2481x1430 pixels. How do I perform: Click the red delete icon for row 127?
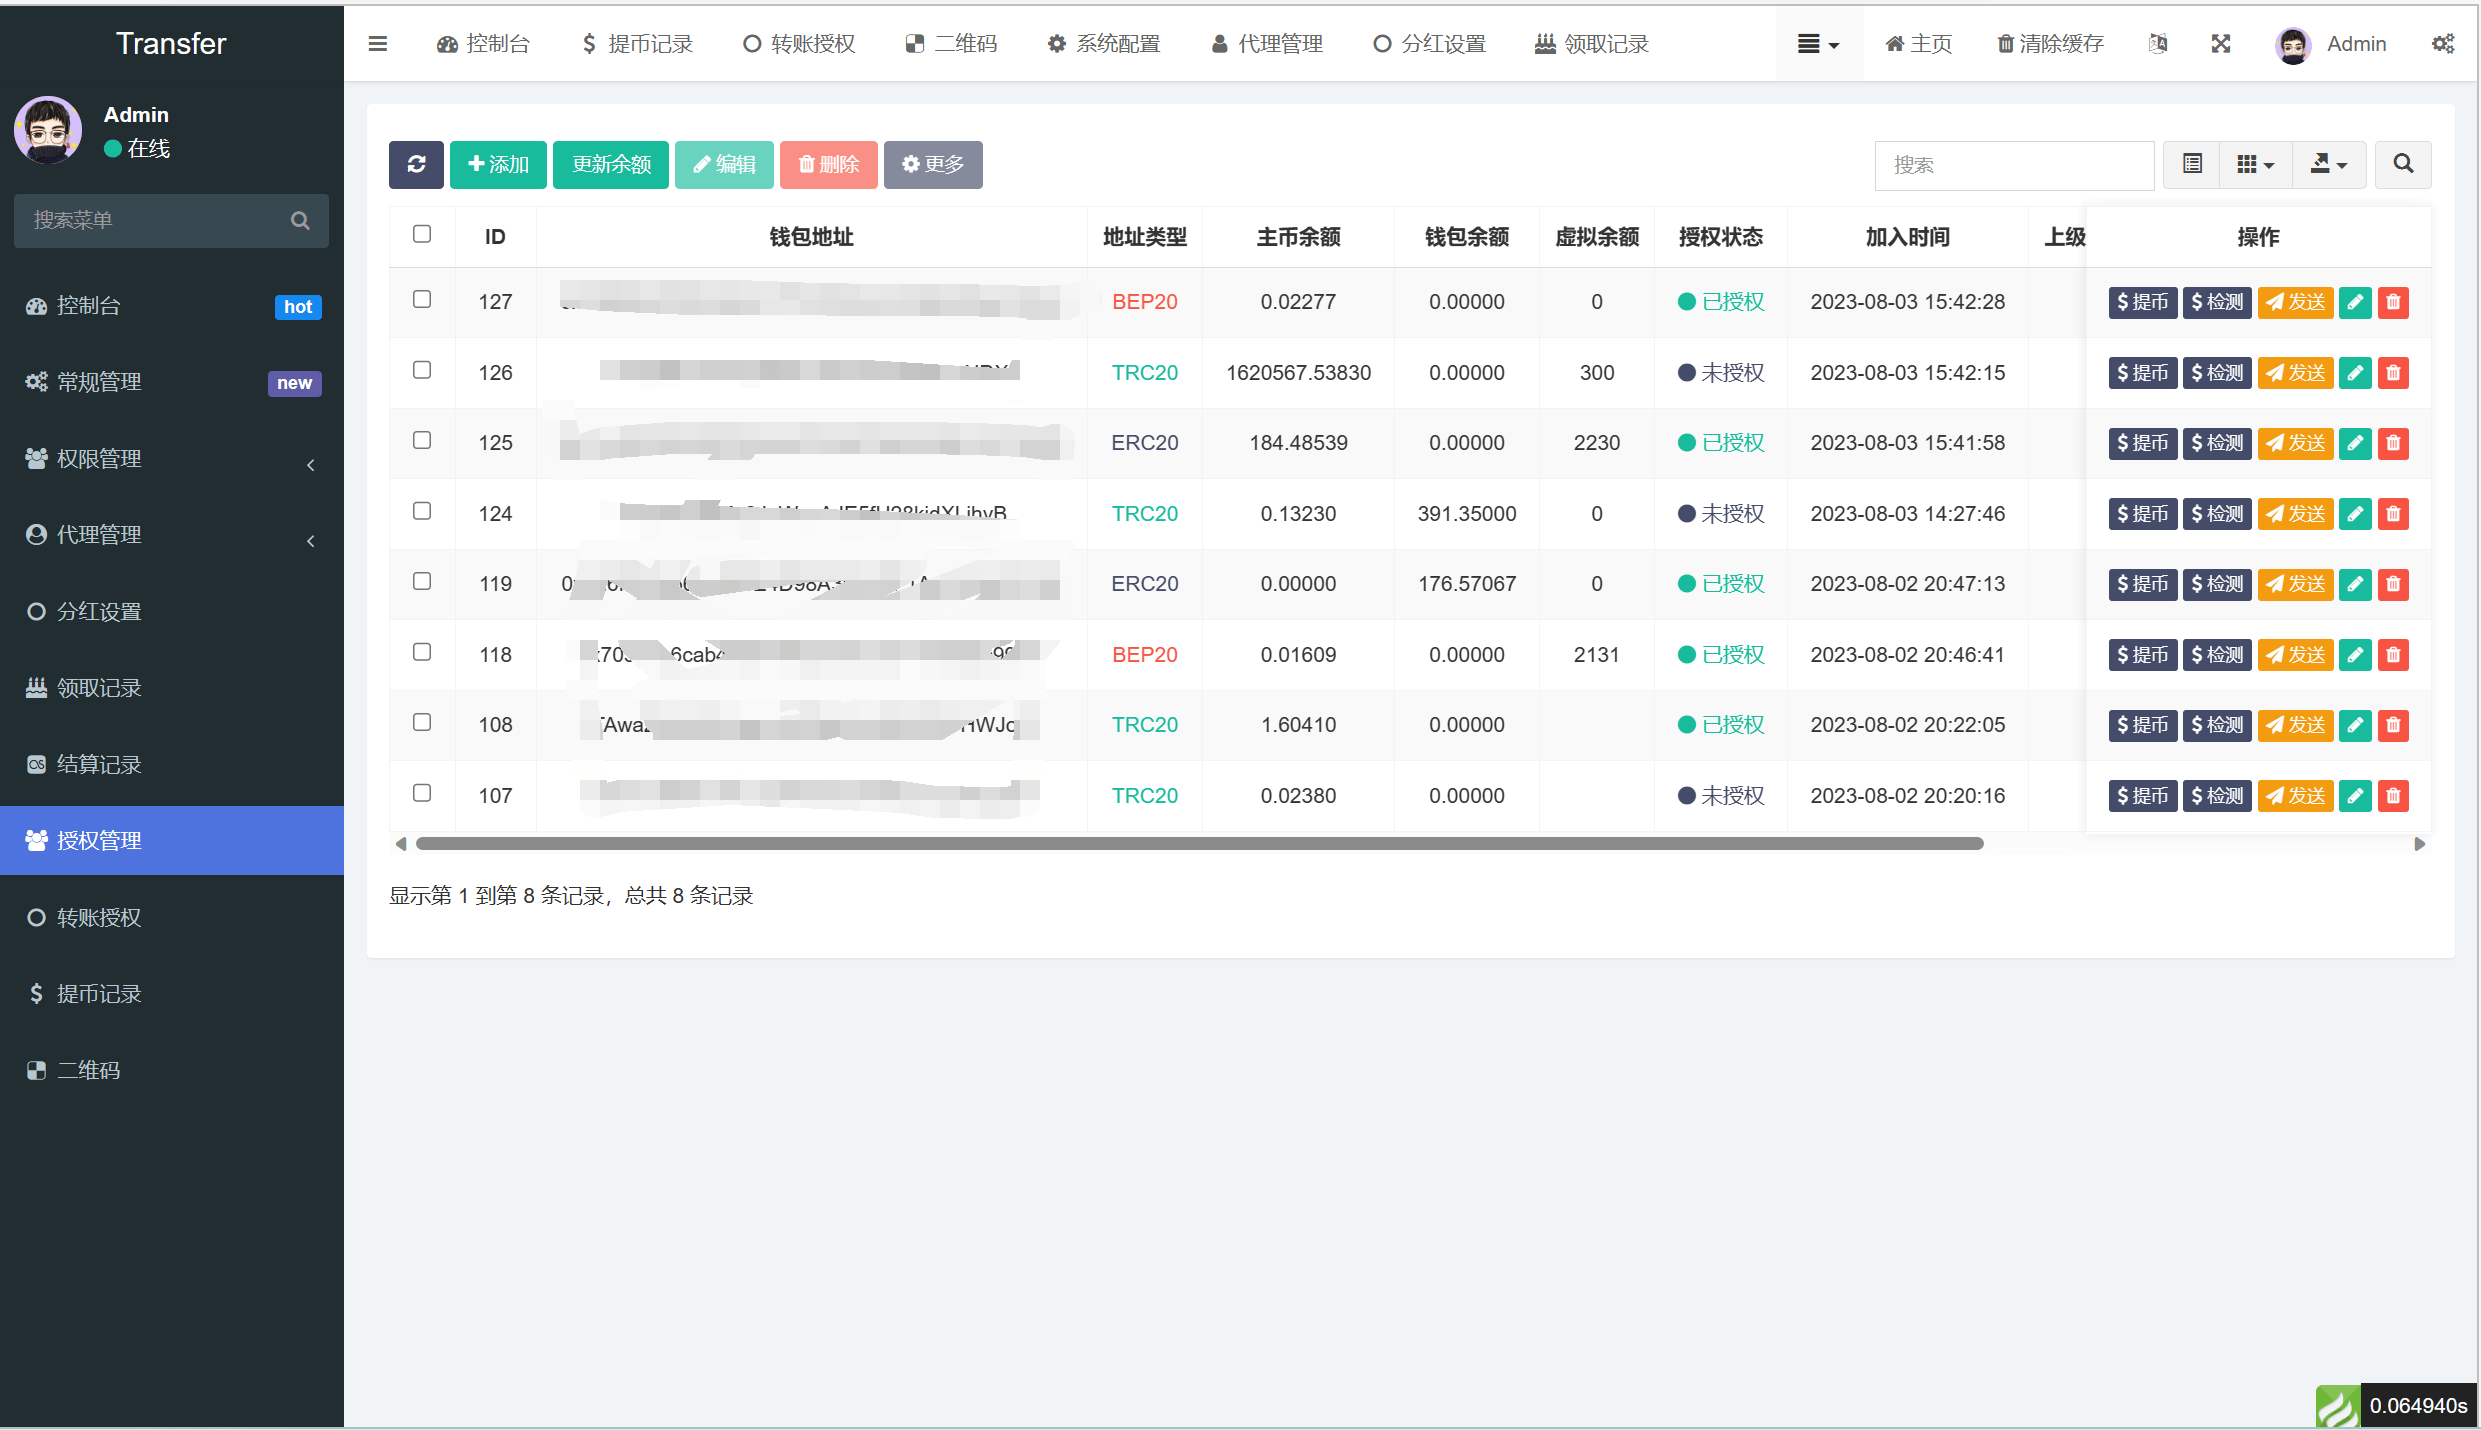(x=2393, y=302)
